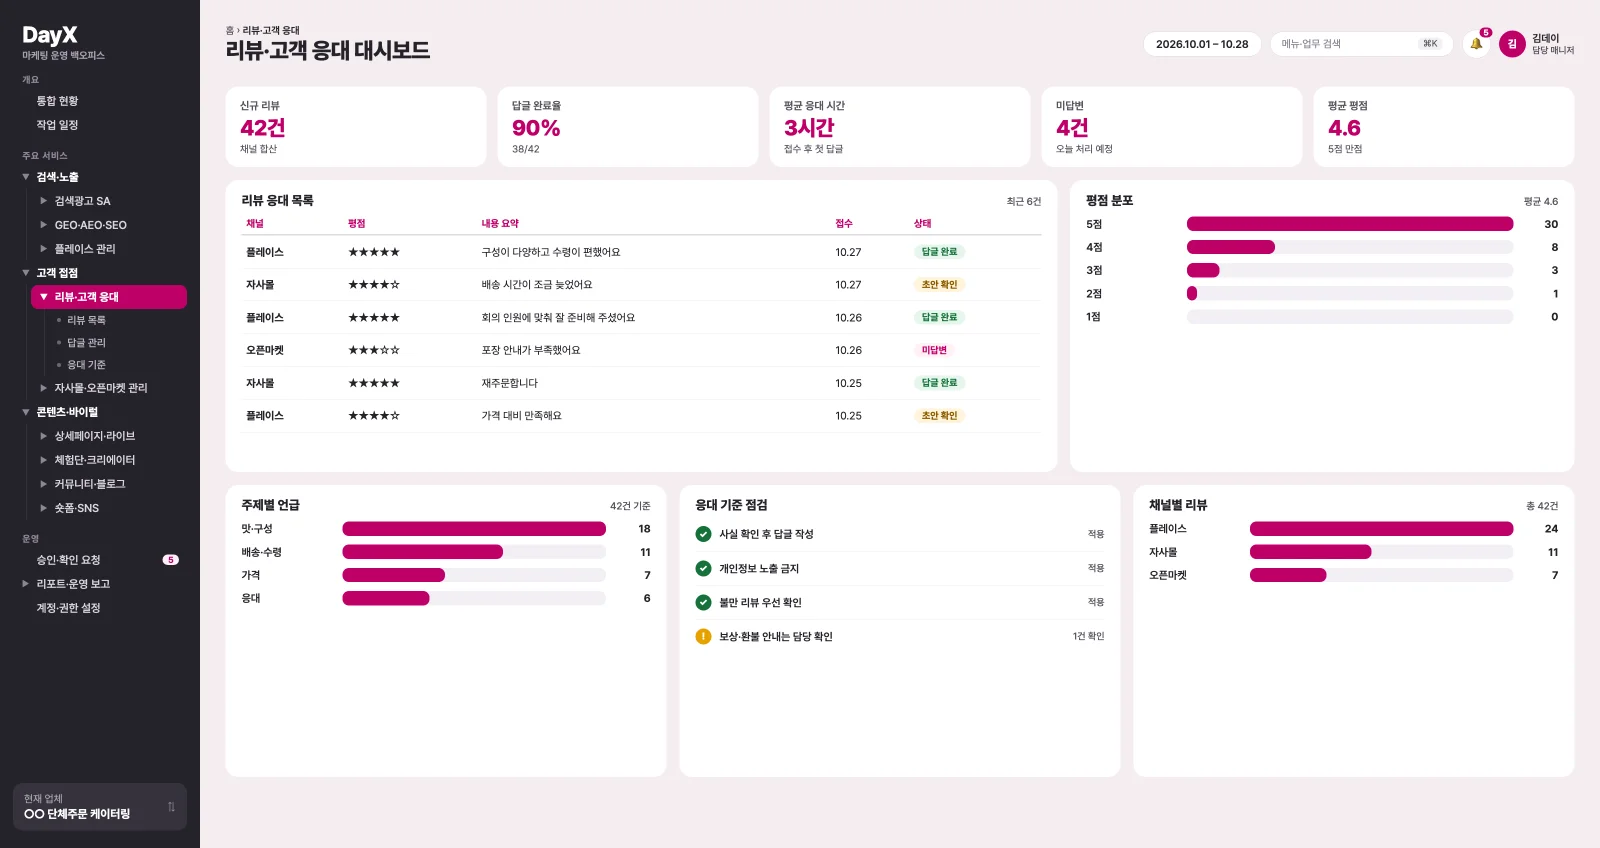The height and width of the screenshot is (848, 1600).
Task: Click 미답변 status on 오픈마켓 row
Action: click(x=934, y=350)
